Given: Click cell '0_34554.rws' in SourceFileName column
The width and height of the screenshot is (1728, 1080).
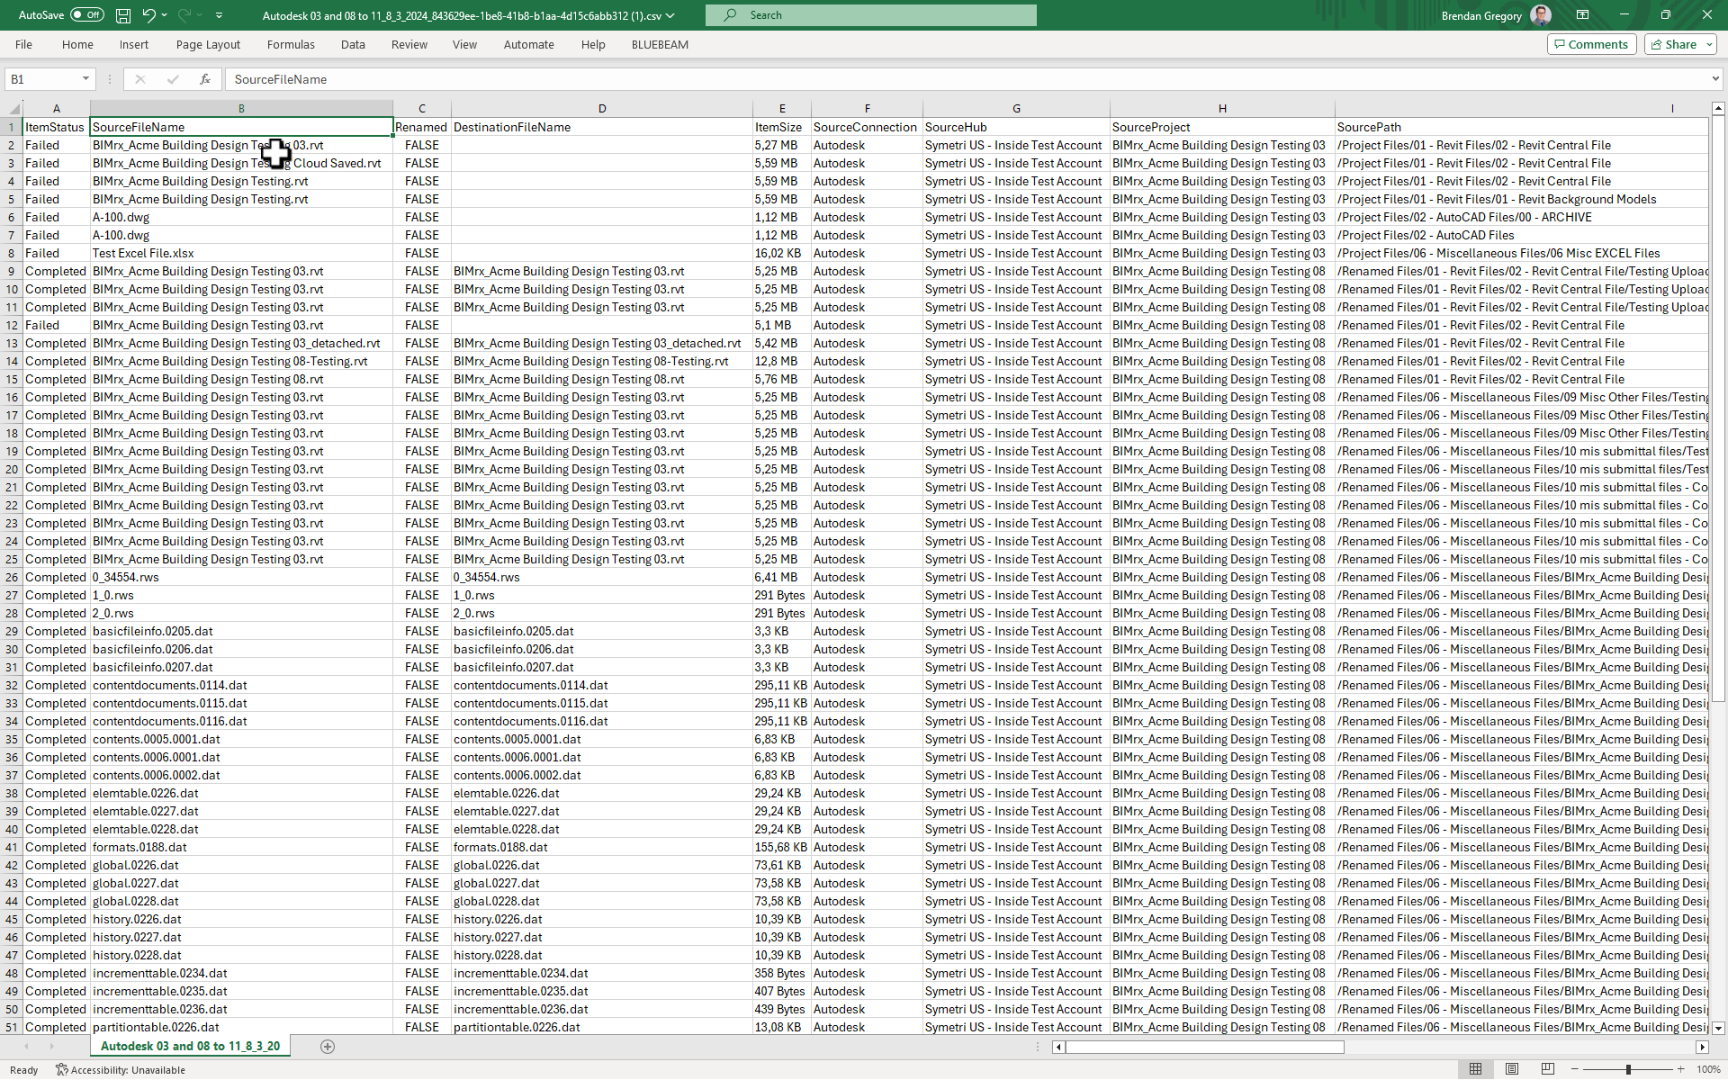Looking at the screenshot, I should 241,577.
